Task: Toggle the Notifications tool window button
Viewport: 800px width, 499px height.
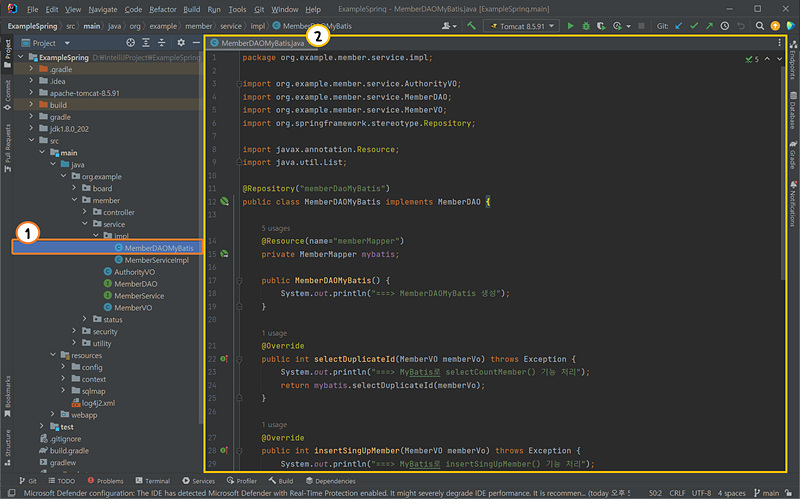Action: pos(793,203)
